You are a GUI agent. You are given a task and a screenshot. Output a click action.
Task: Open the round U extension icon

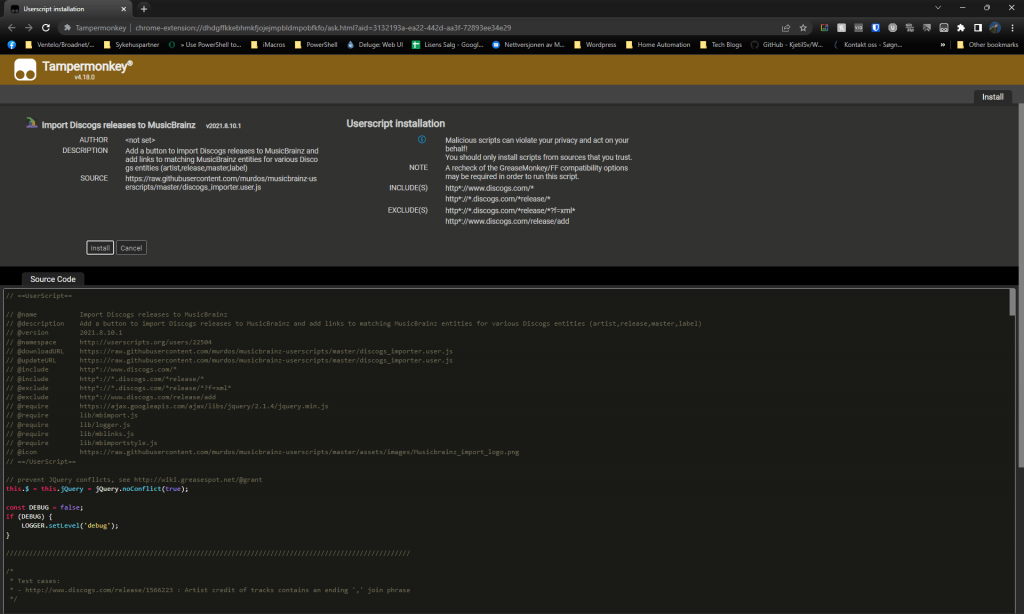(x=893, y=27)
